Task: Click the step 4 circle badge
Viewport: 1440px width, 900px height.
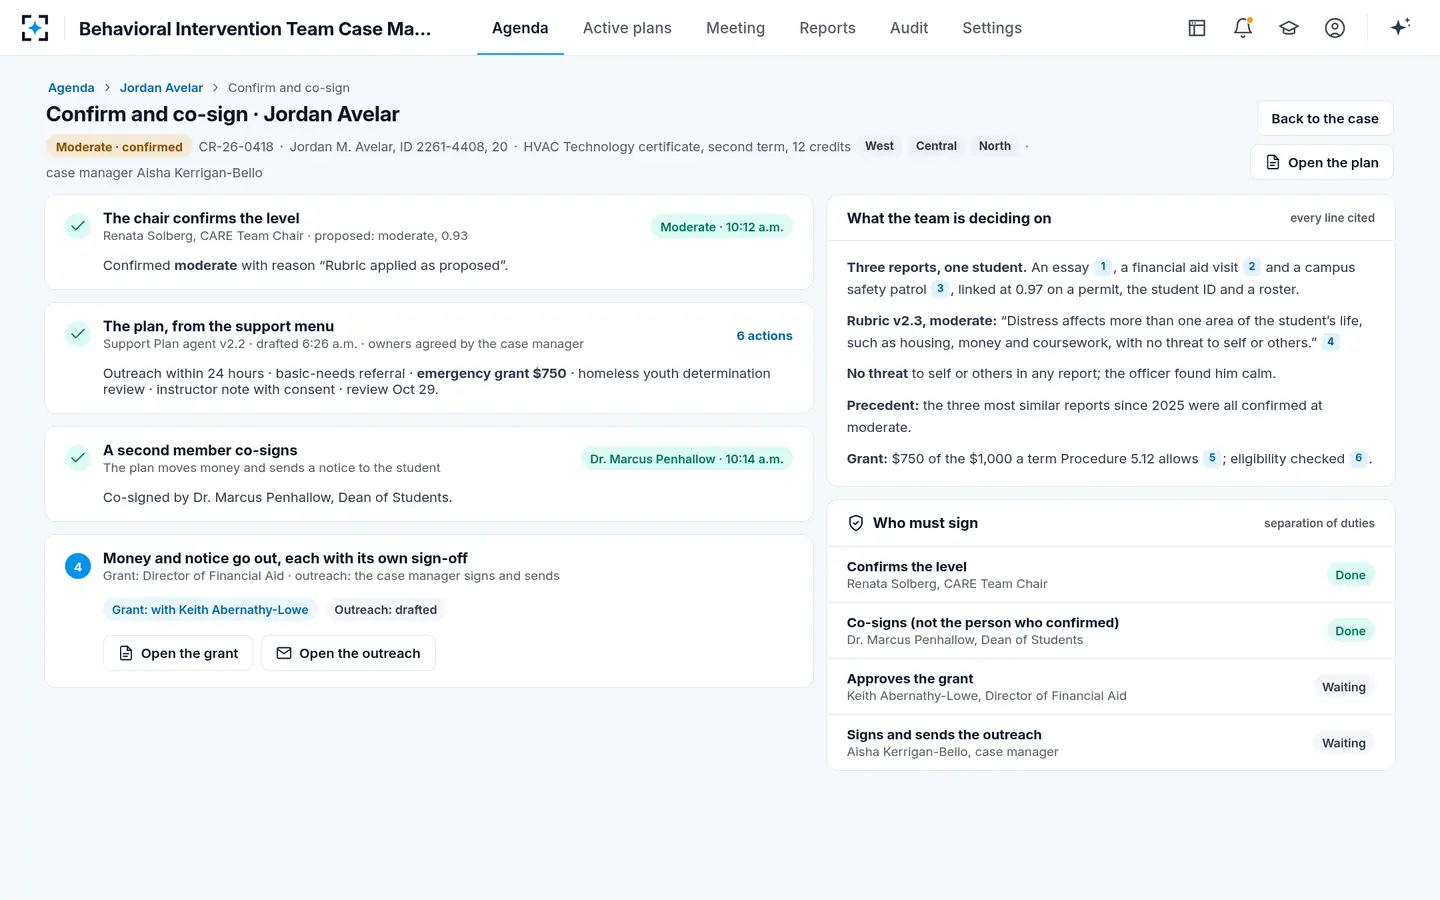Action: [x=78, y=566]
